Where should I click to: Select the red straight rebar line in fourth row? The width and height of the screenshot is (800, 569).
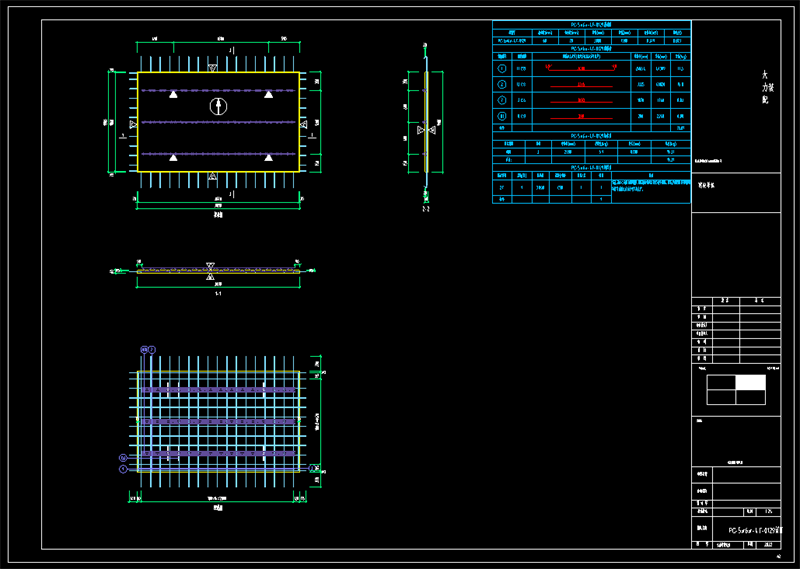click(581, 117)
